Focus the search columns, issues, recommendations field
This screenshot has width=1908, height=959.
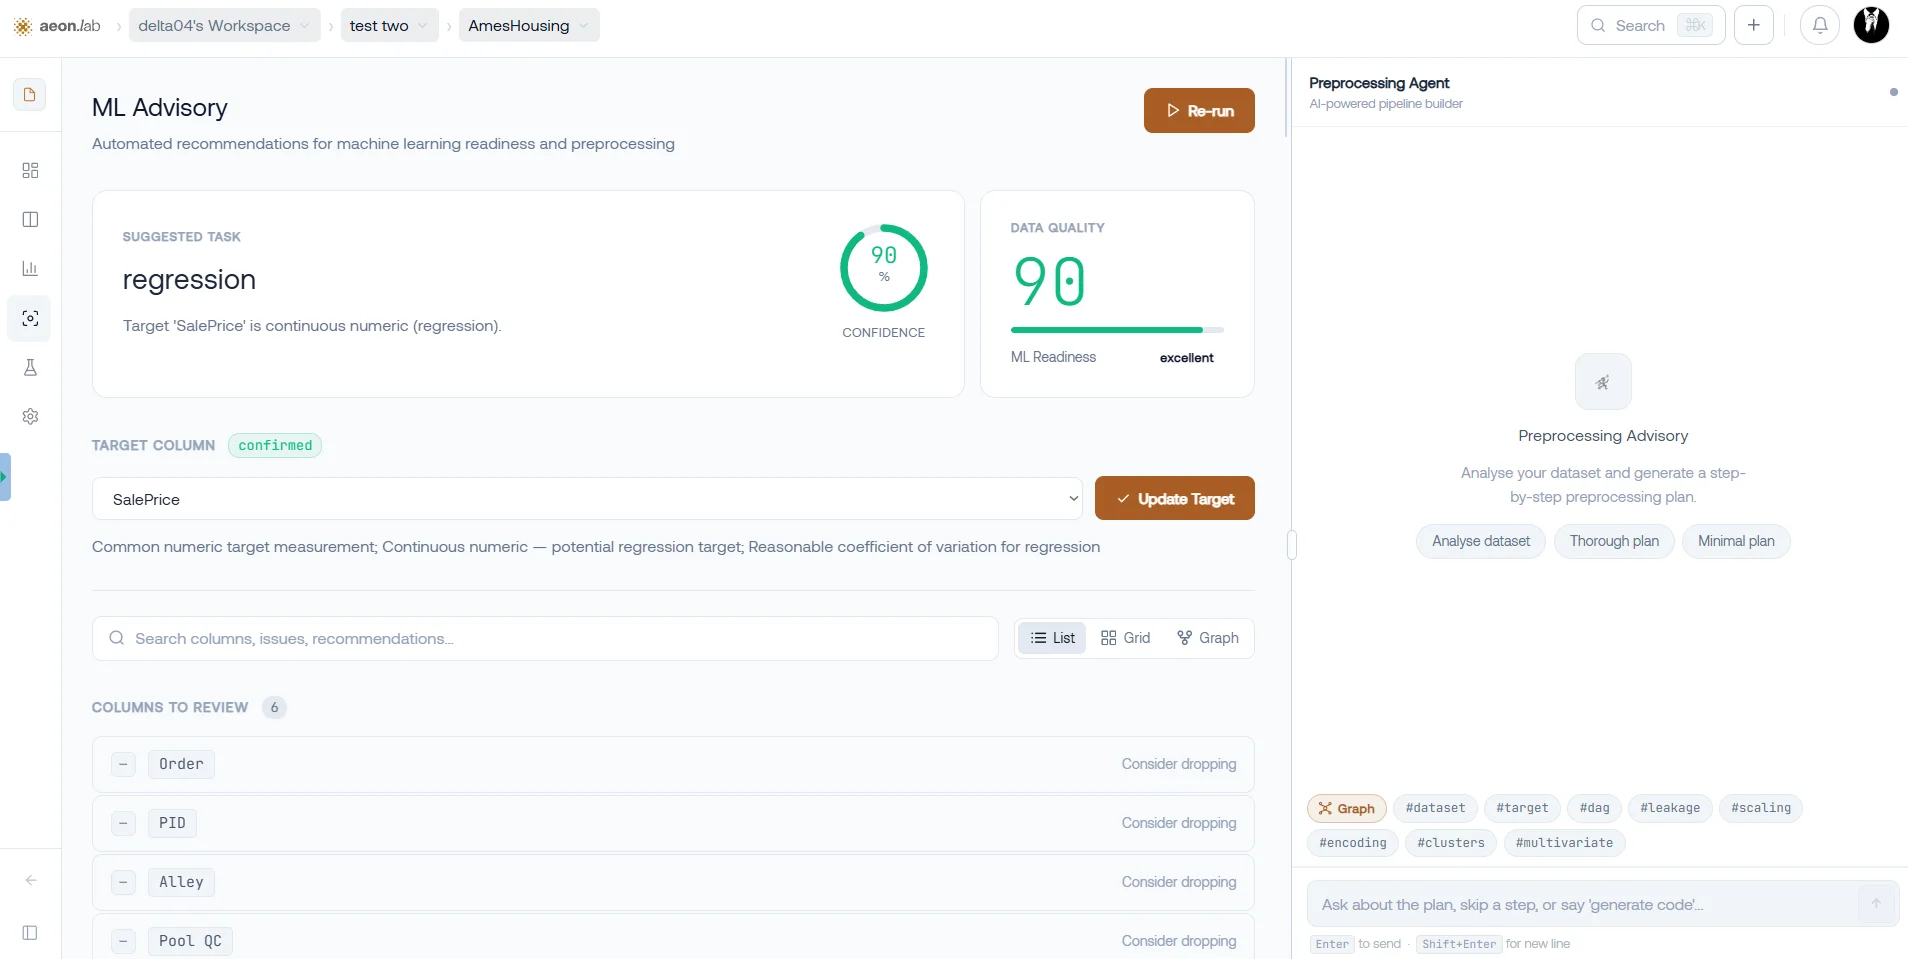(545, 638)
